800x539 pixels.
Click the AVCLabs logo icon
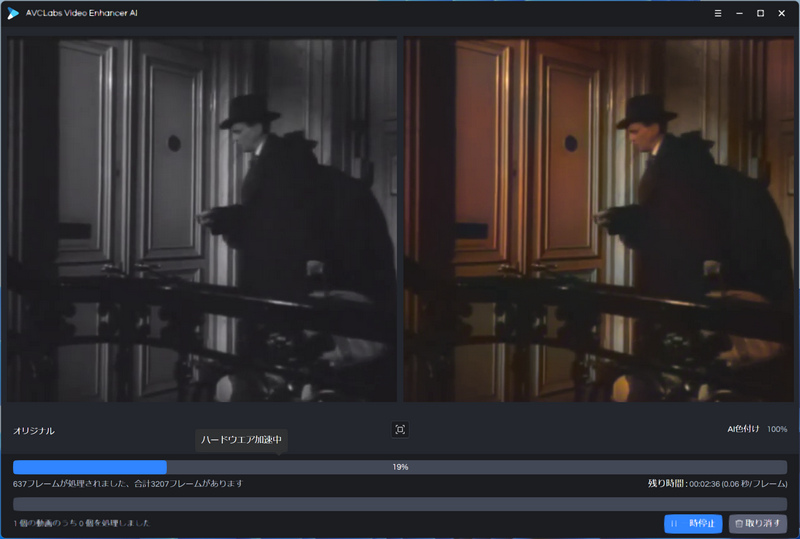13,13
